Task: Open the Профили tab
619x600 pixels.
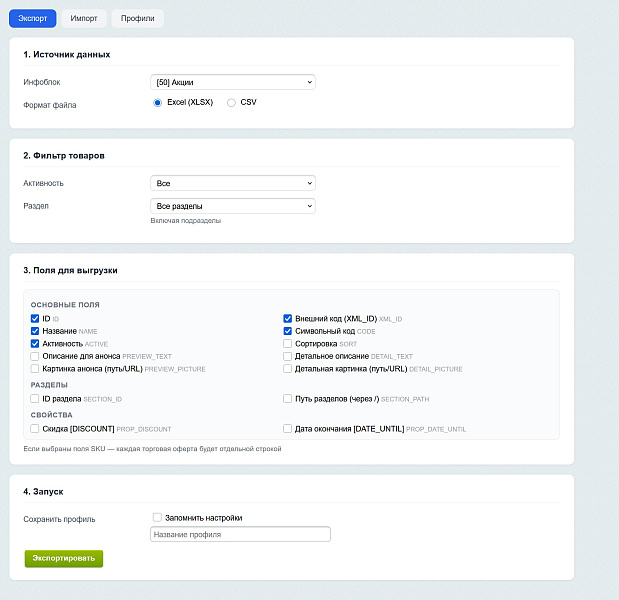Action: (137, 19)
